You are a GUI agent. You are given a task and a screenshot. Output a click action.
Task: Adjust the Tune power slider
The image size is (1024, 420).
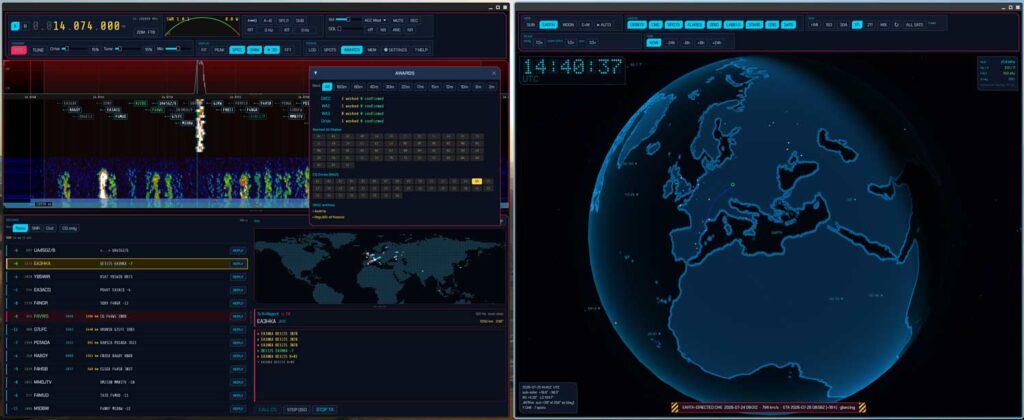point(127,49)
